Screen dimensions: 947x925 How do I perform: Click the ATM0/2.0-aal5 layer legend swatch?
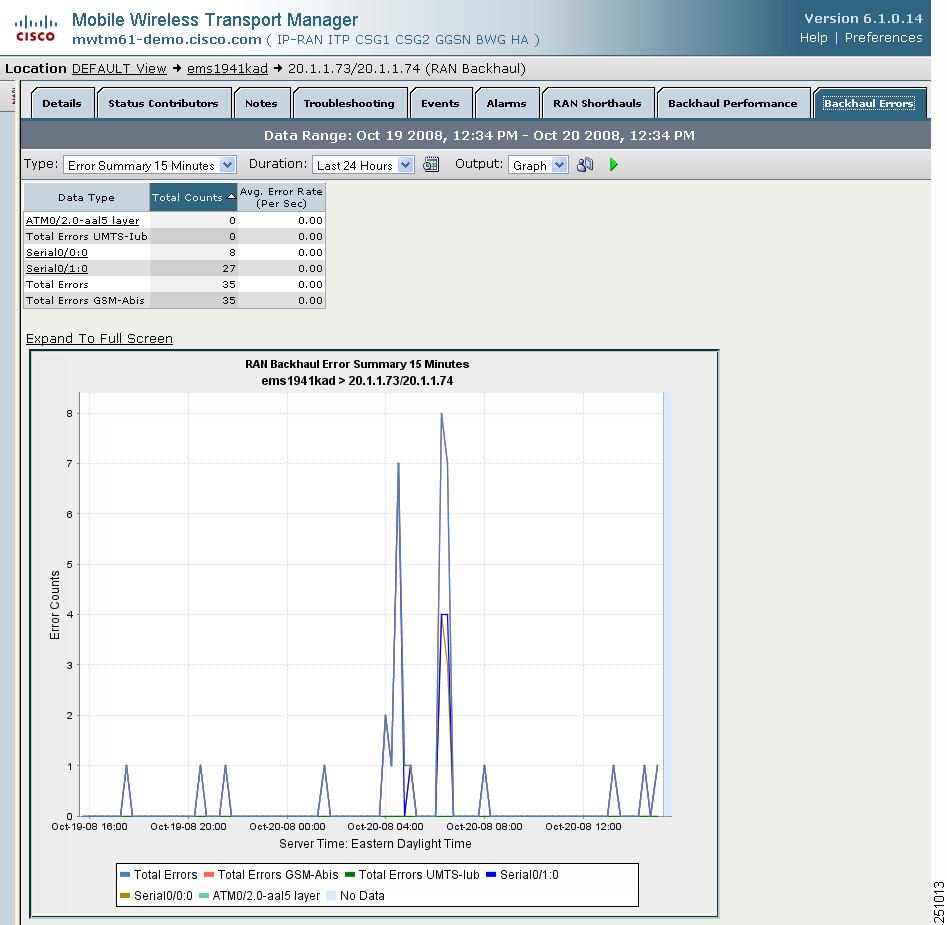(204, 895)
